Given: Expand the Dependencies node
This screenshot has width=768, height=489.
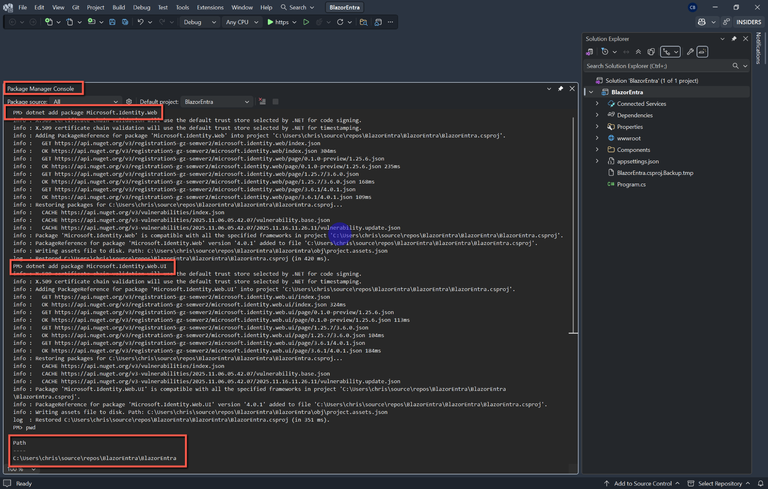Looking at the screenshot, I should pyautogui.click(x=597, y=115).
